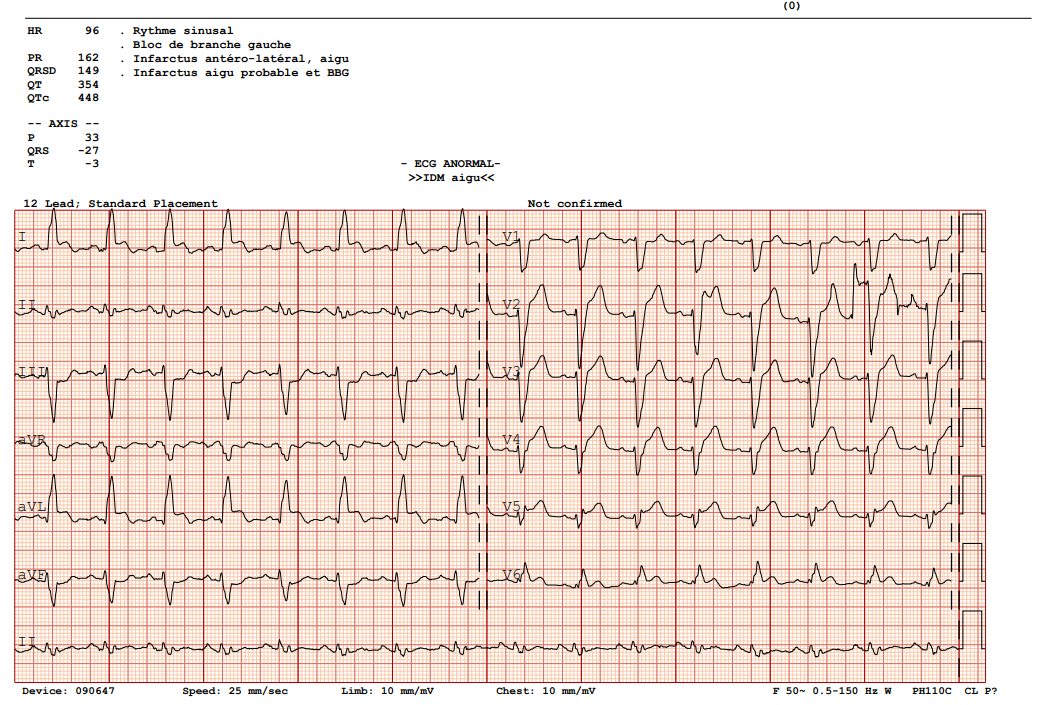Click the lead V1 label
Image resolution: width=1056 pixels, height=705 pixels.
[x=511, y=237]
